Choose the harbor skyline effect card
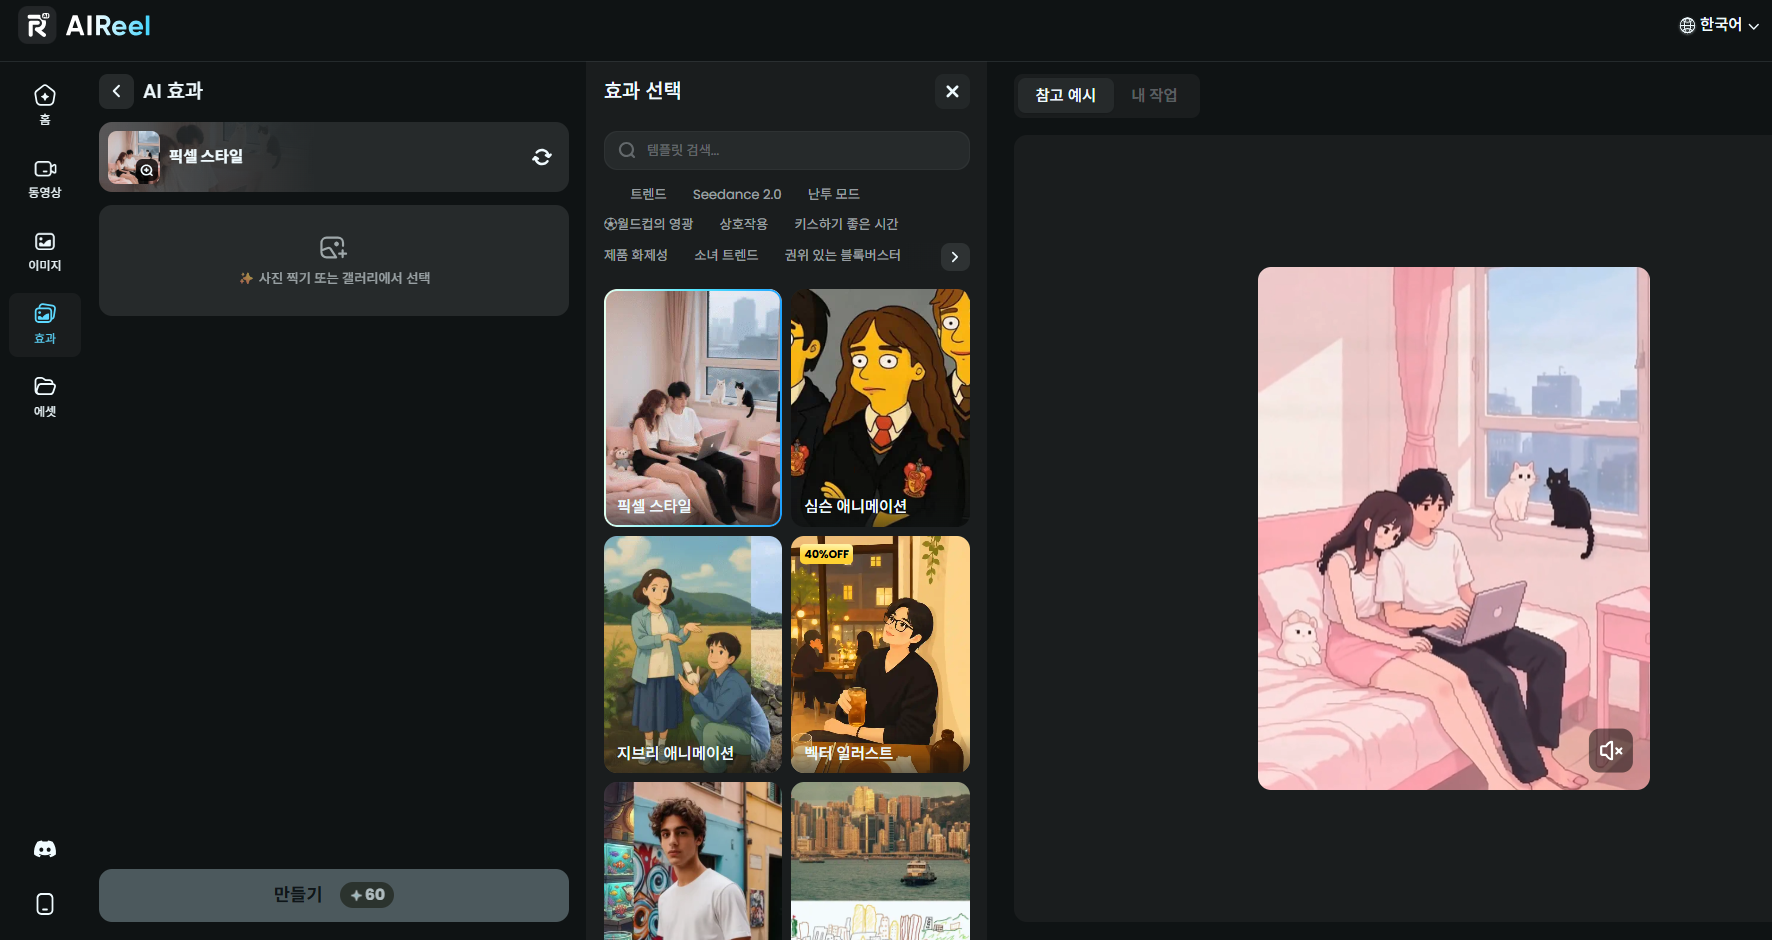Screen dimensions: 1772x940 [x=880, y=861]
